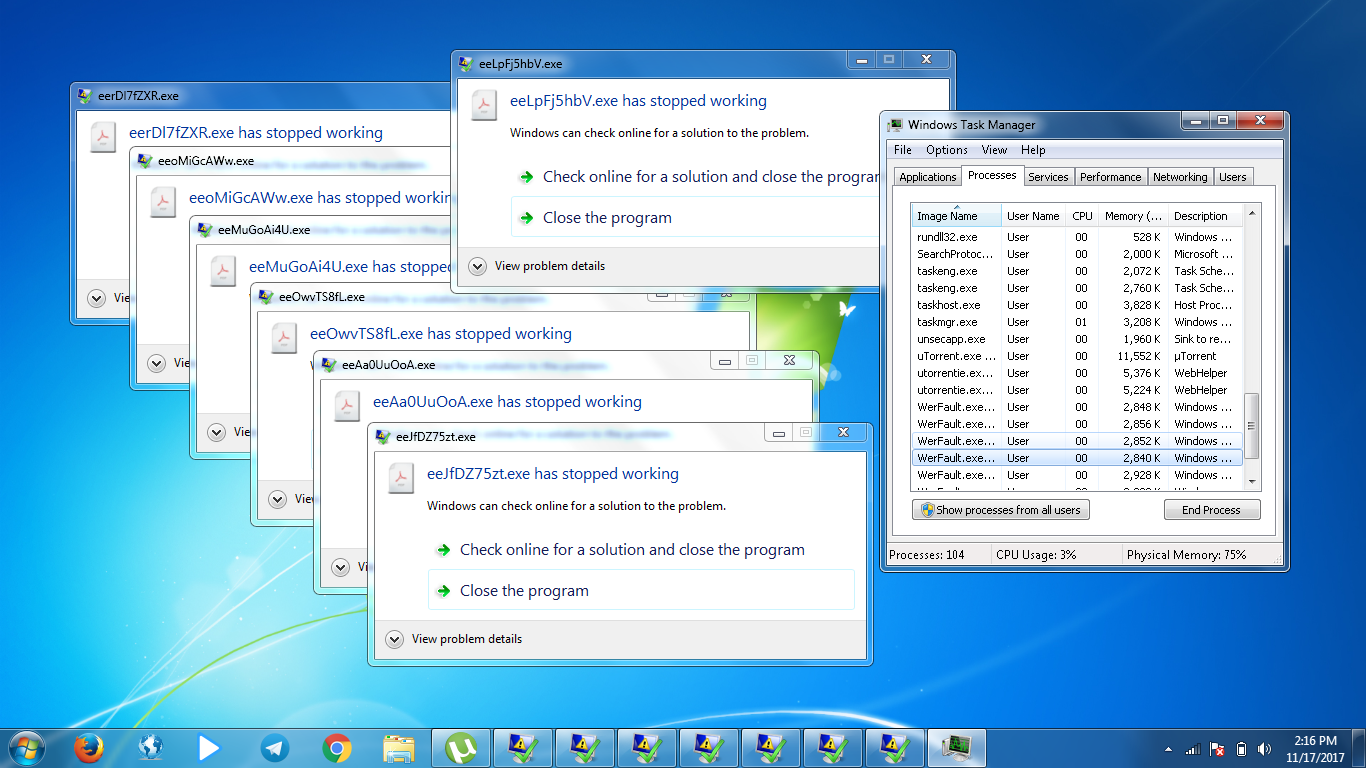Click the process list scroll down arrow
This screenshot has width=1368, height=768.
point(1252,483)
